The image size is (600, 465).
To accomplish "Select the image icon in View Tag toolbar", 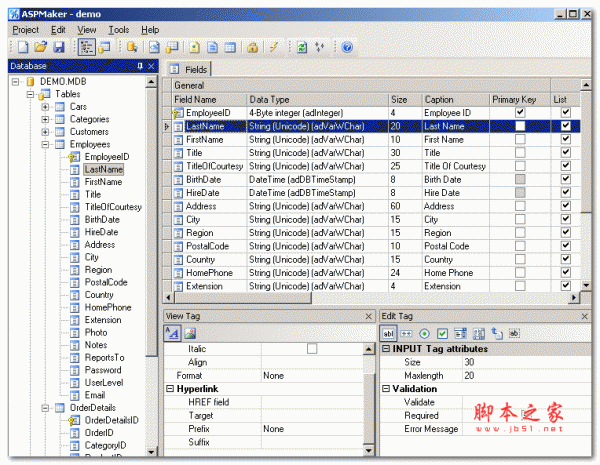I will pos(189,333).
